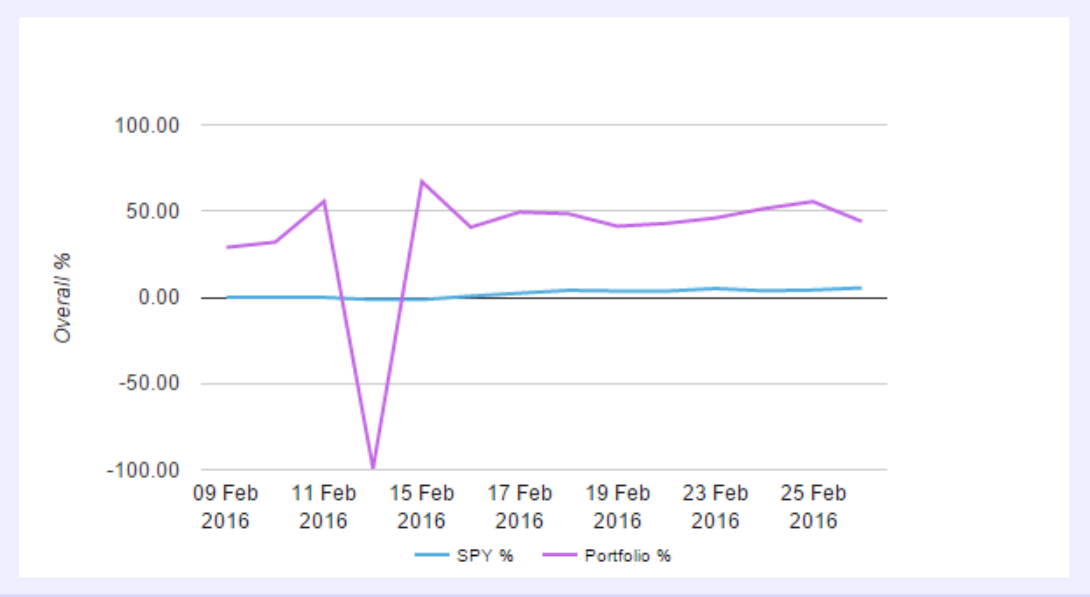Click the 17 Feb 2016 x-axis label
Image resolution: width=1090 pixels, height=597 pixels.
click(519, 507)
